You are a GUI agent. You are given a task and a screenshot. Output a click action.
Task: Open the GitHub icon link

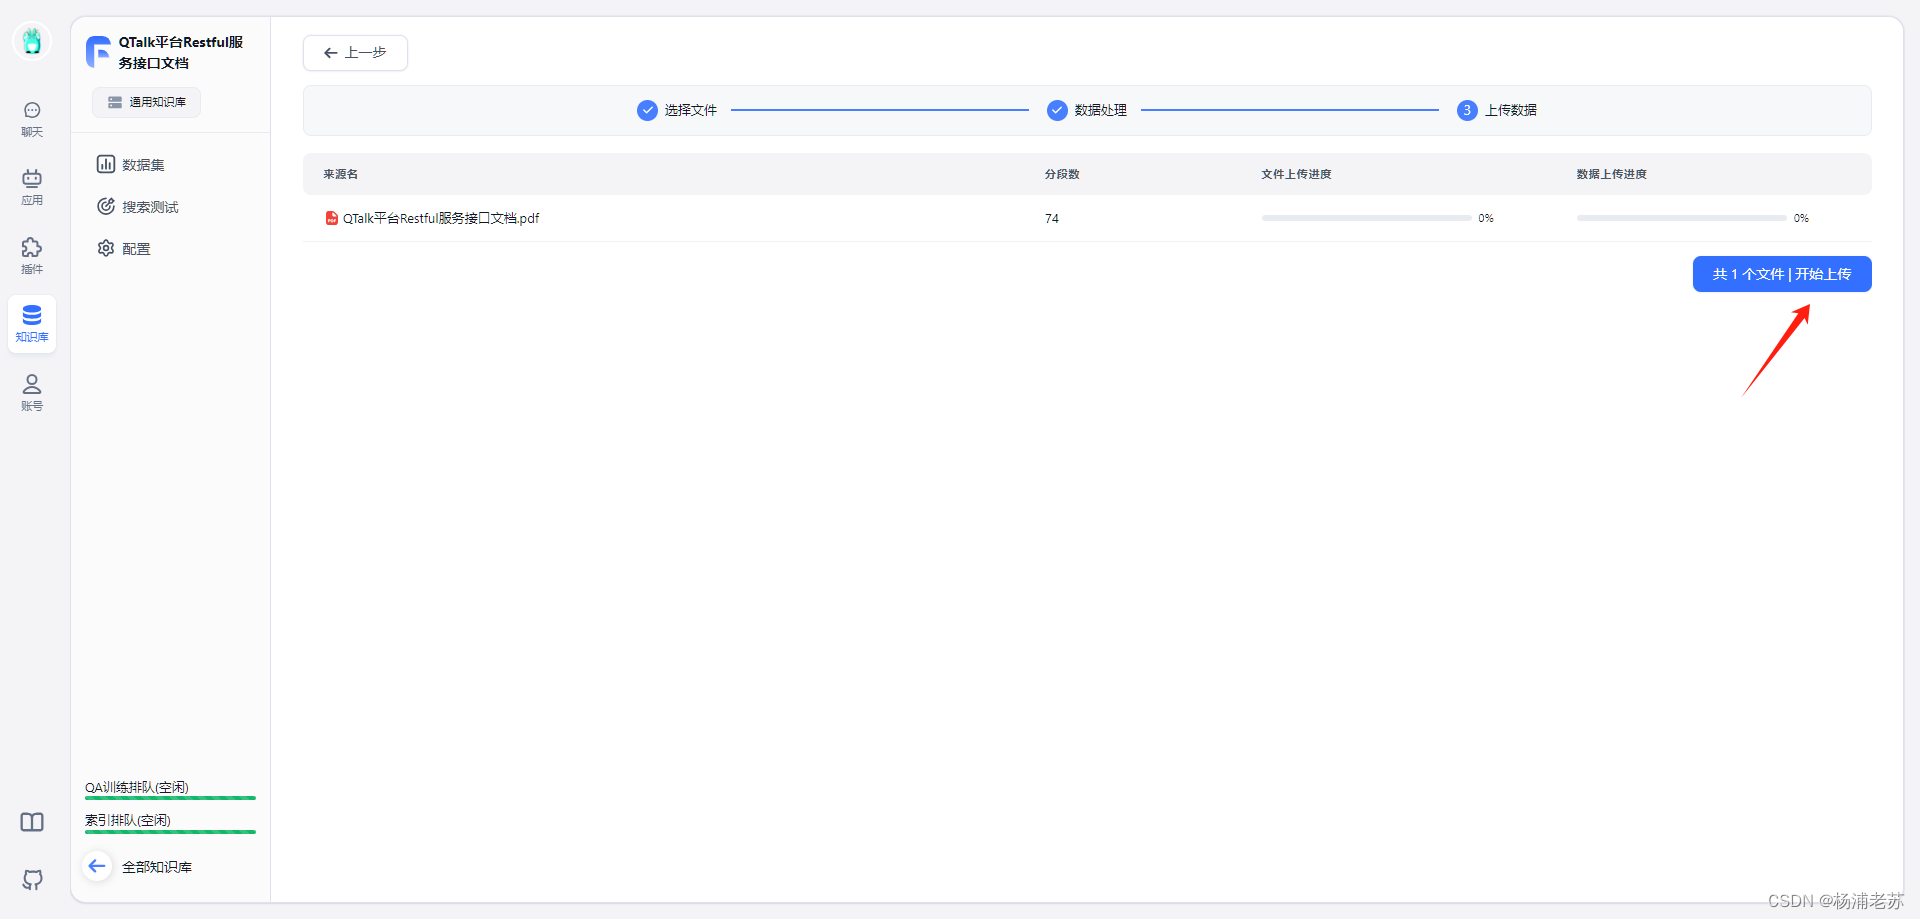[x=32, y=880]
